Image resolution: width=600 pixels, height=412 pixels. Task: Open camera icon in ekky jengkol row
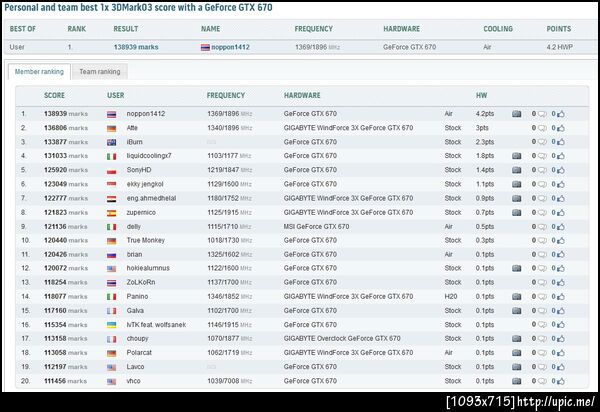(516, 184)
